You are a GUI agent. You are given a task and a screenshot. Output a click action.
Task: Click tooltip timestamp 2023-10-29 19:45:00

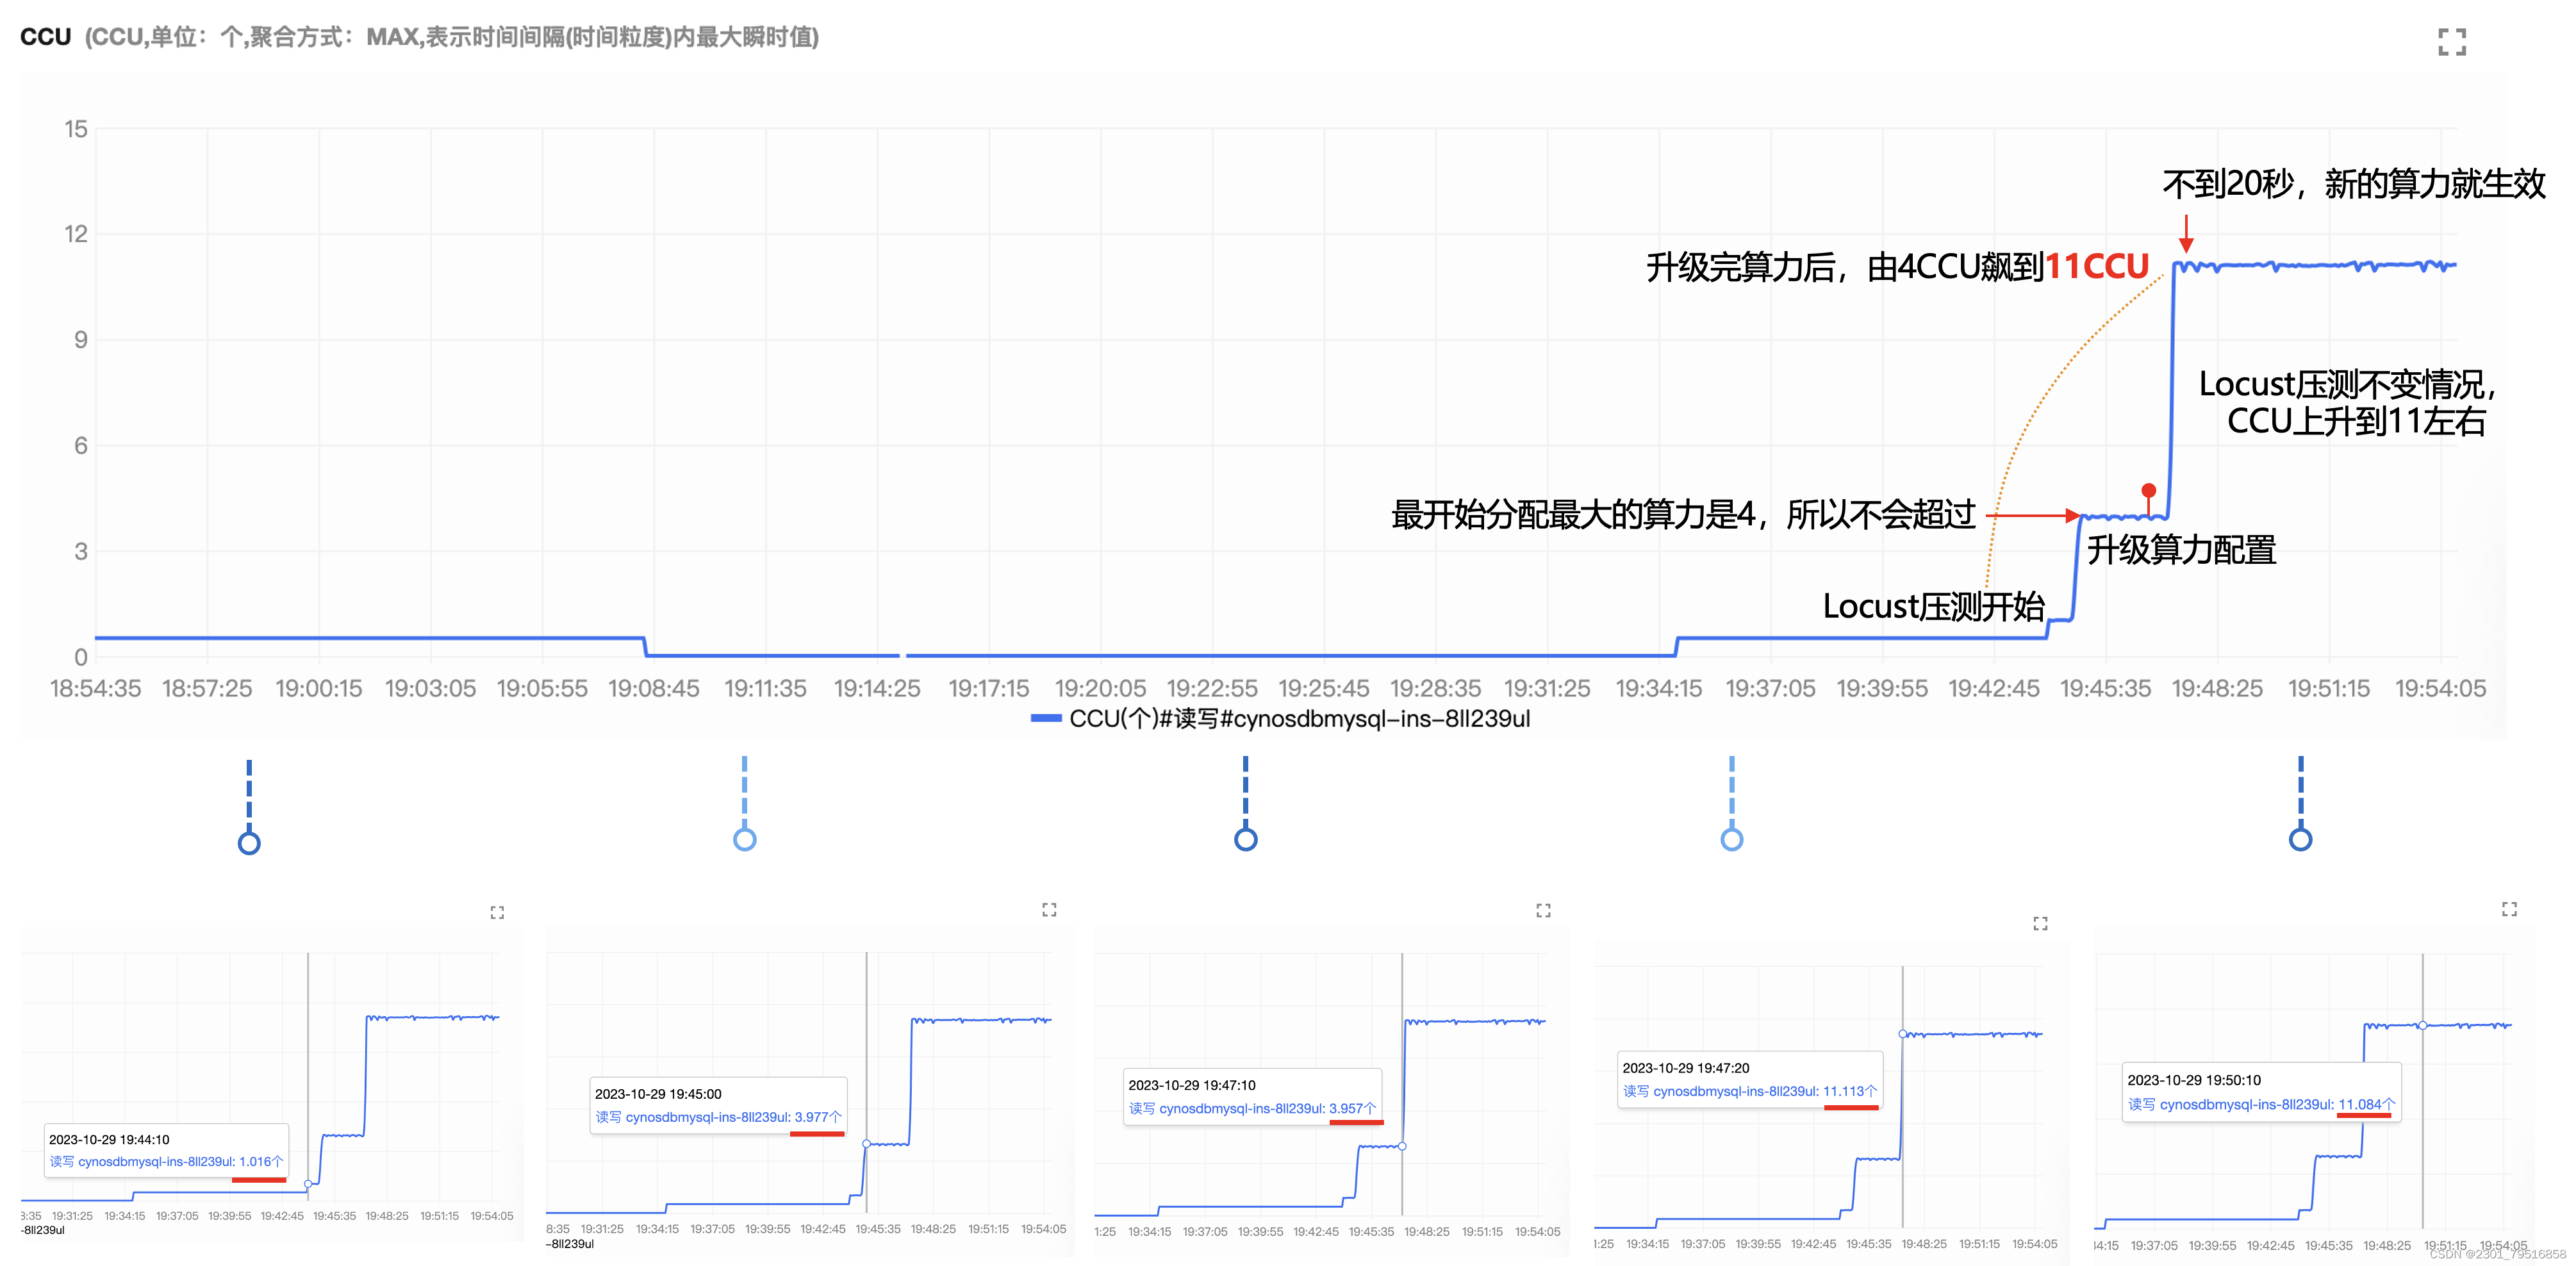coord(658,1094)
